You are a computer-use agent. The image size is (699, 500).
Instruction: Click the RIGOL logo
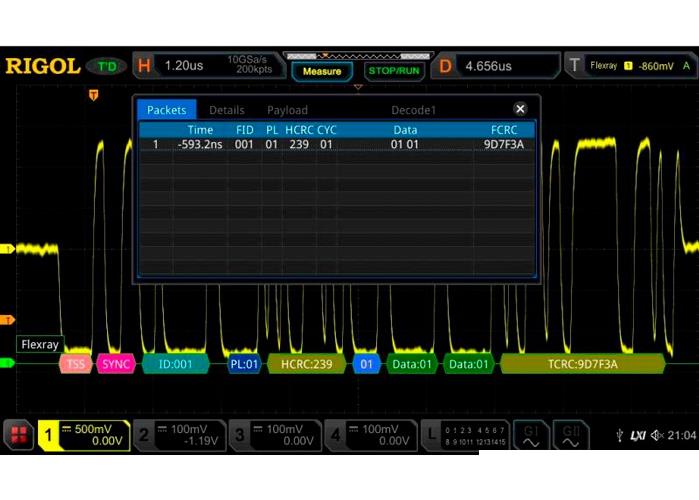(42, 66)
